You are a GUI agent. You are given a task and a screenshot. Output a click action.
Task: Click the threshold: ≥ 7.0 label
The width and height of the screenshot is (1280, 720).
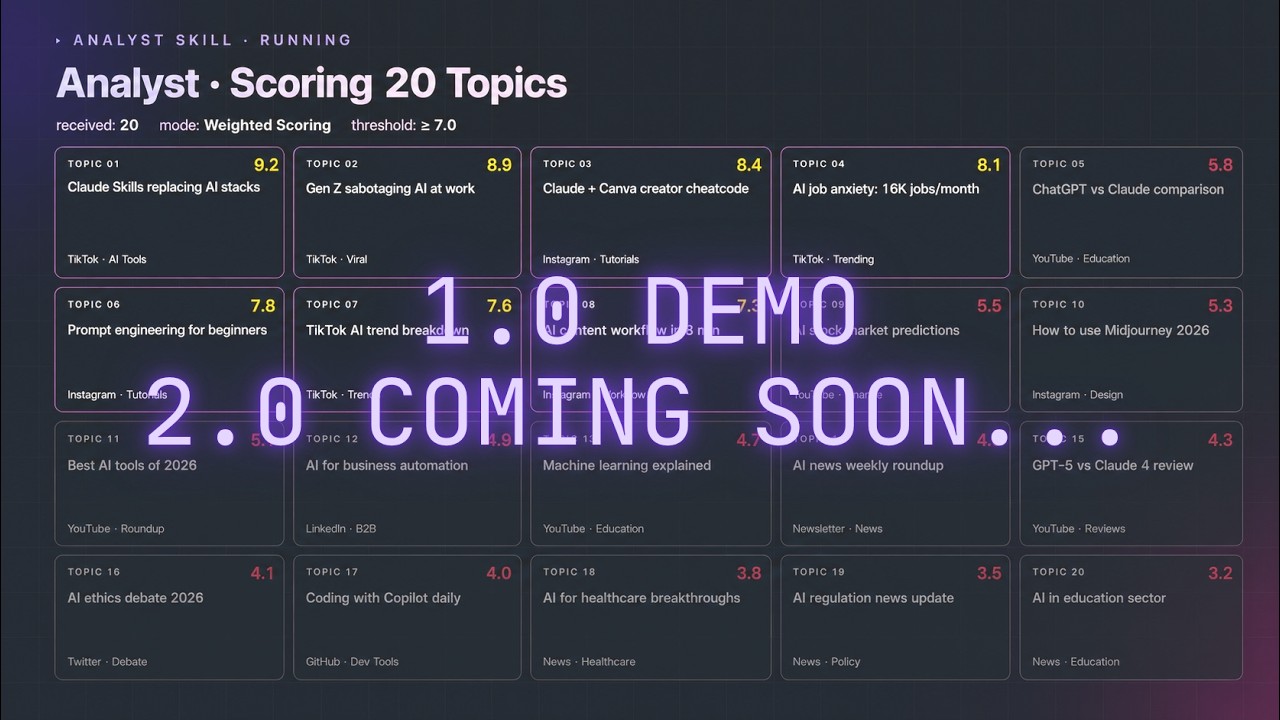tap(404, 125)
